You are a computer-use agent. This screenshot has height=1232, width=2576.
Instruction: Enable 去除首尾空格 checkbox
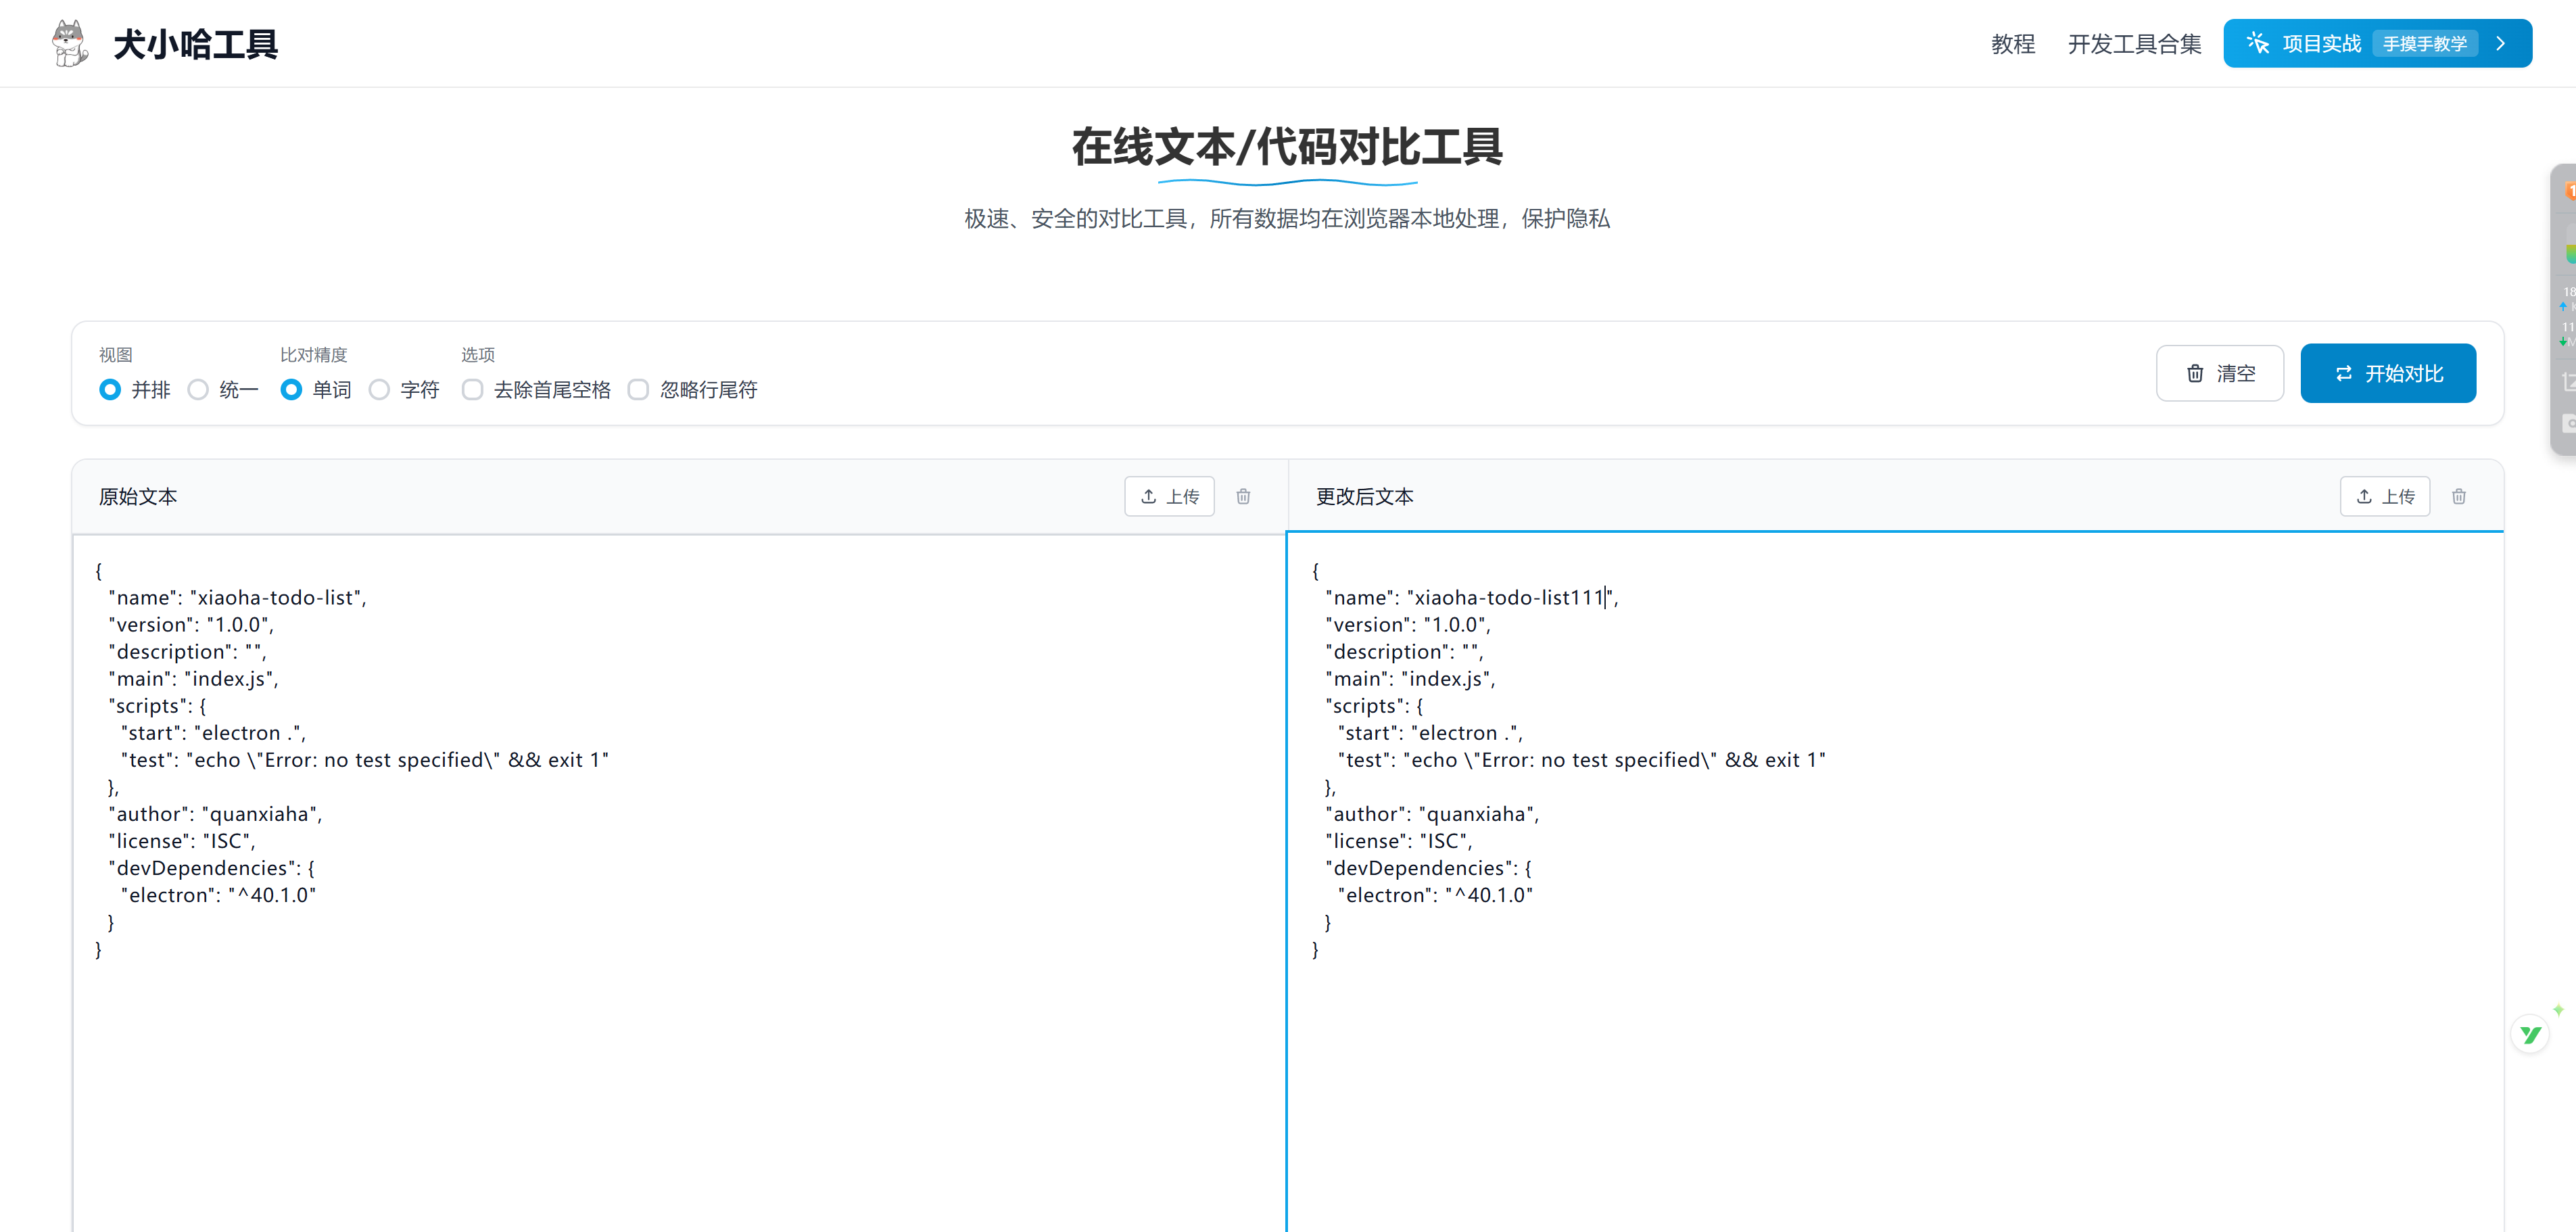(472, 389)
